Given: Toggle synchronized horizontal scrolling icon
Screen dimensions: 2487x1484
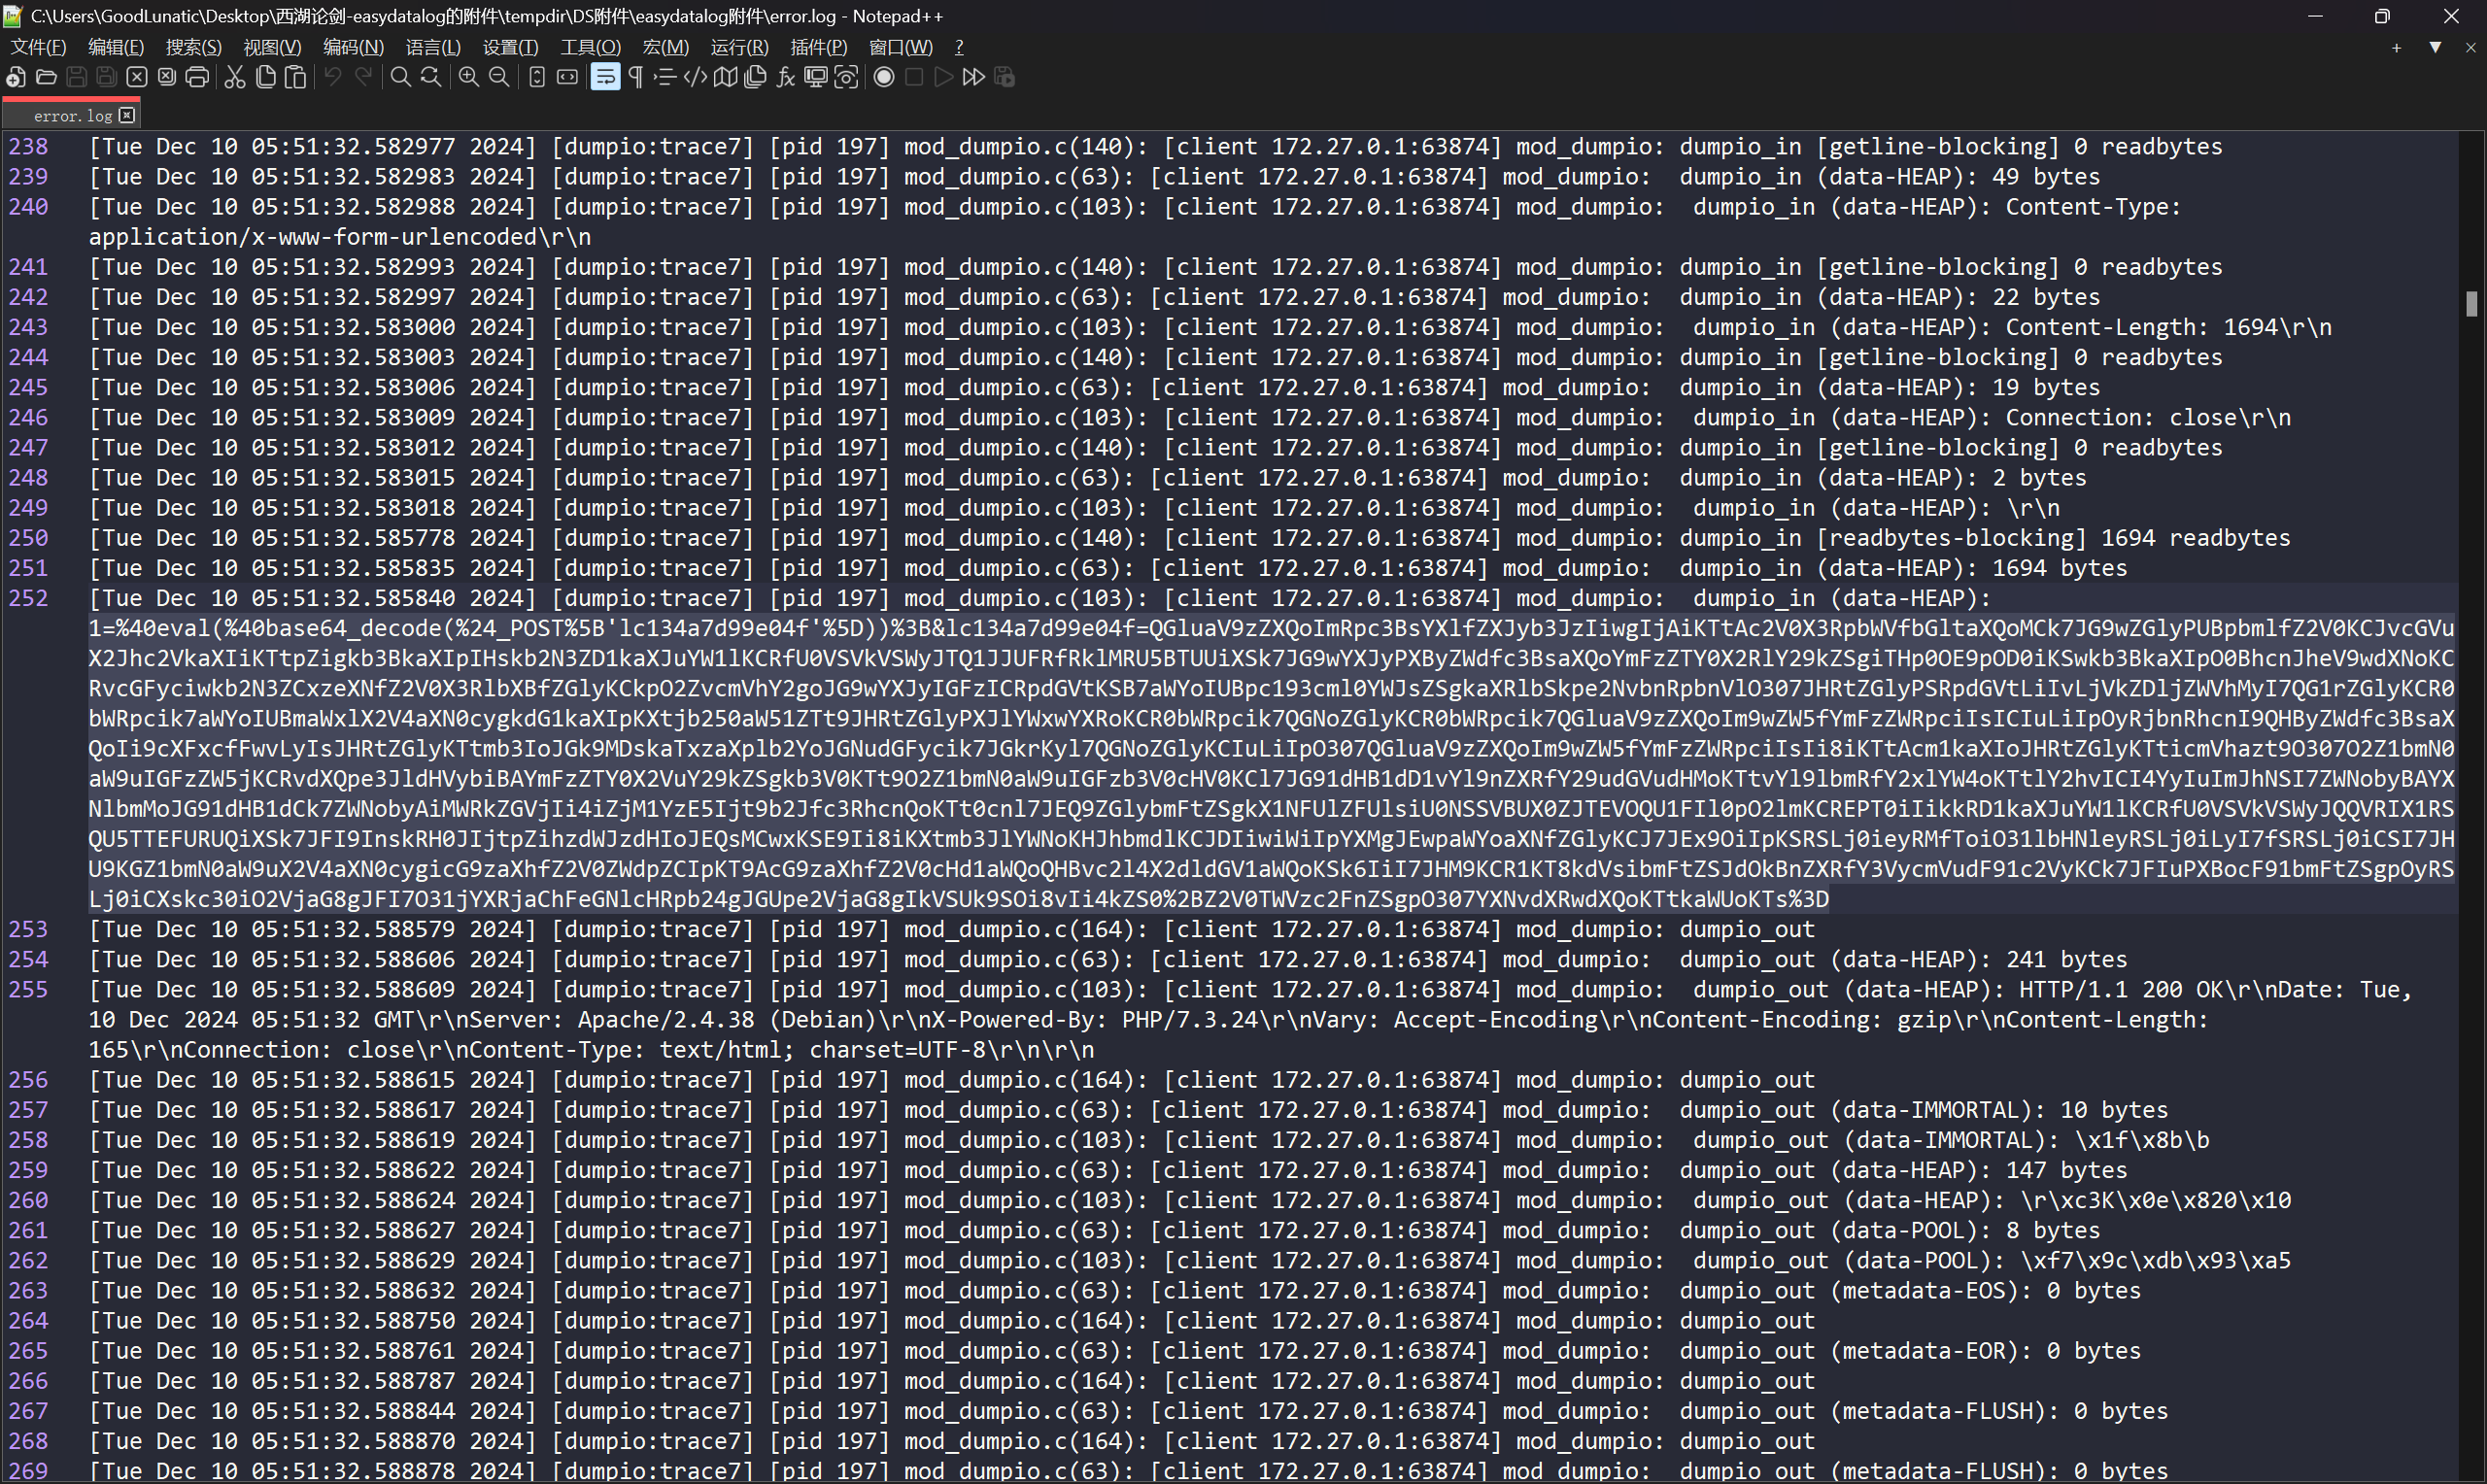Looking at the screenshot, I should point(567,77).
